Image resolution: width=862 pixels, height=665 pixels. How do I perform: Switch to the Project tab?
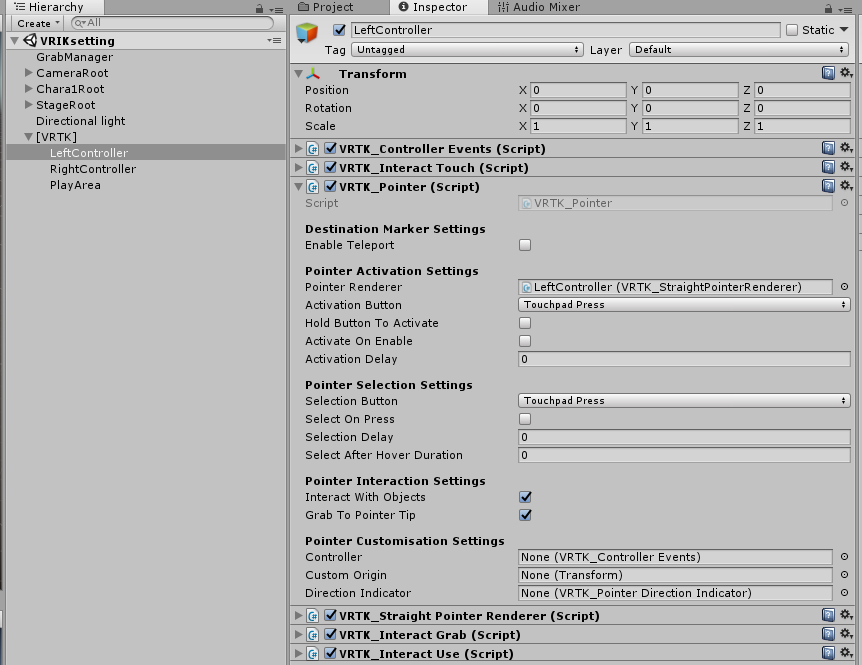pyautogui.click(x=330, y=7)
